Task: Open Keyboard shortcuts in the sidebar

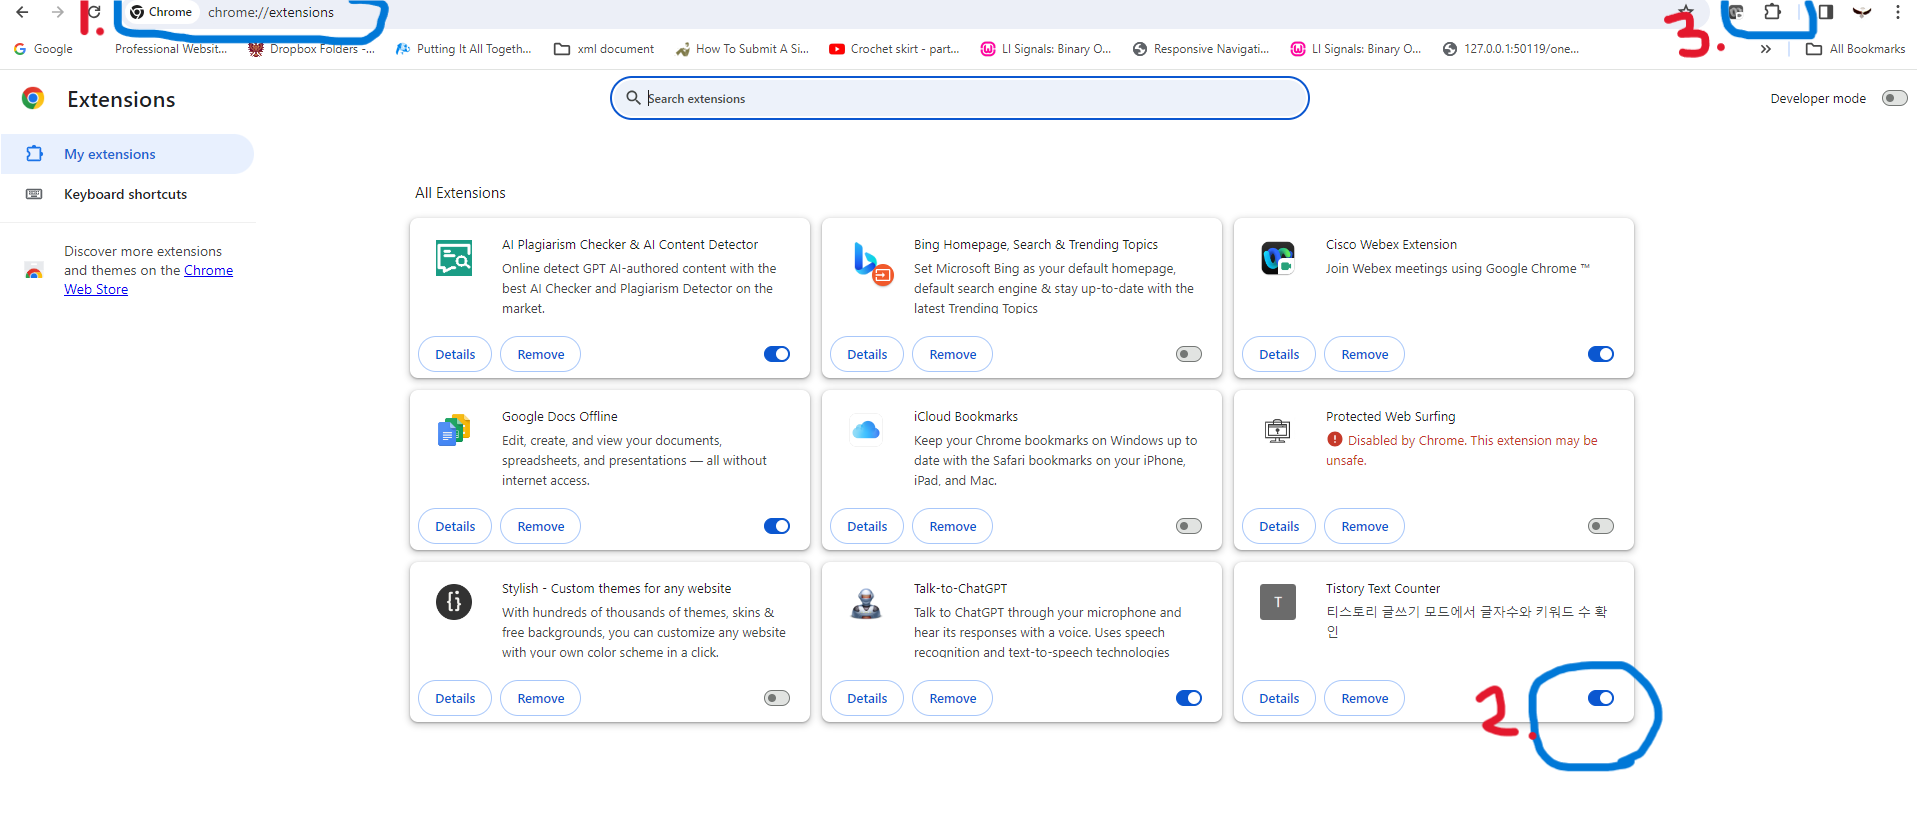Action: pyautogui.click(x=127, y=194)
